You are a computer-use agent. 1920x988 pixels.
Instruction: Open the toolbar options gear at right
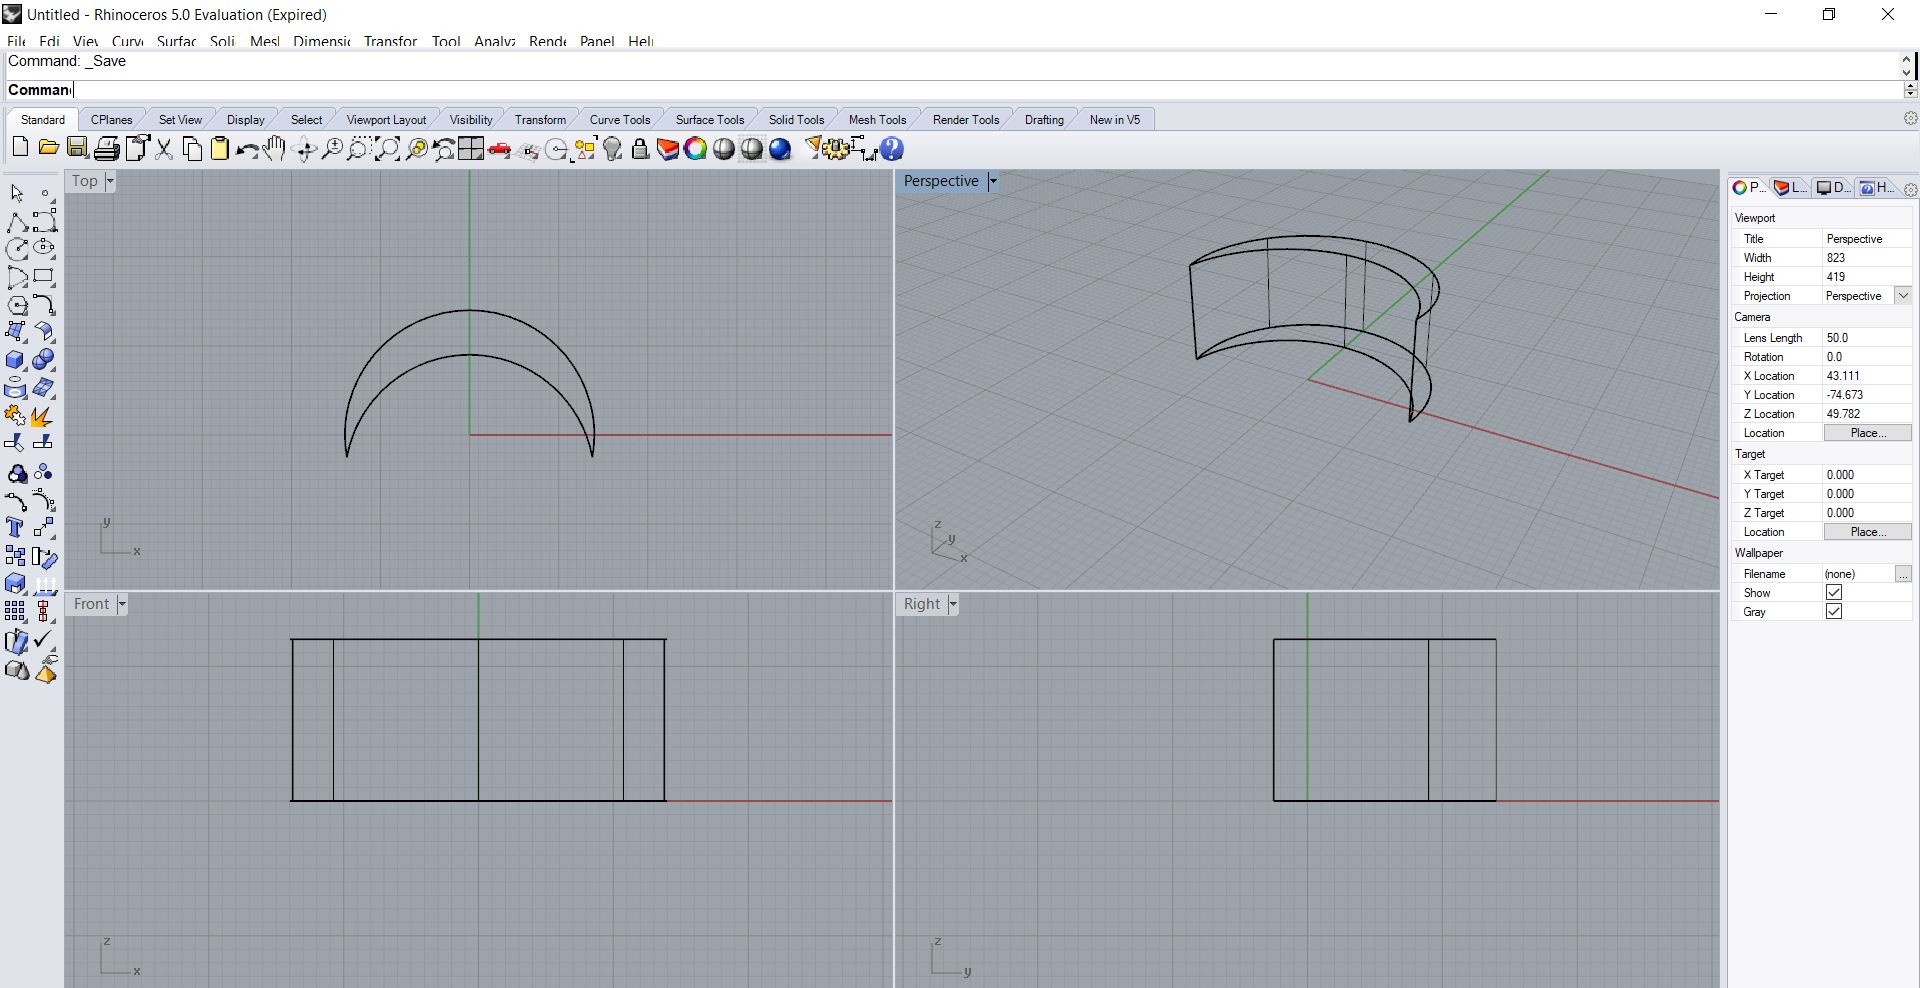[1910, 118]
